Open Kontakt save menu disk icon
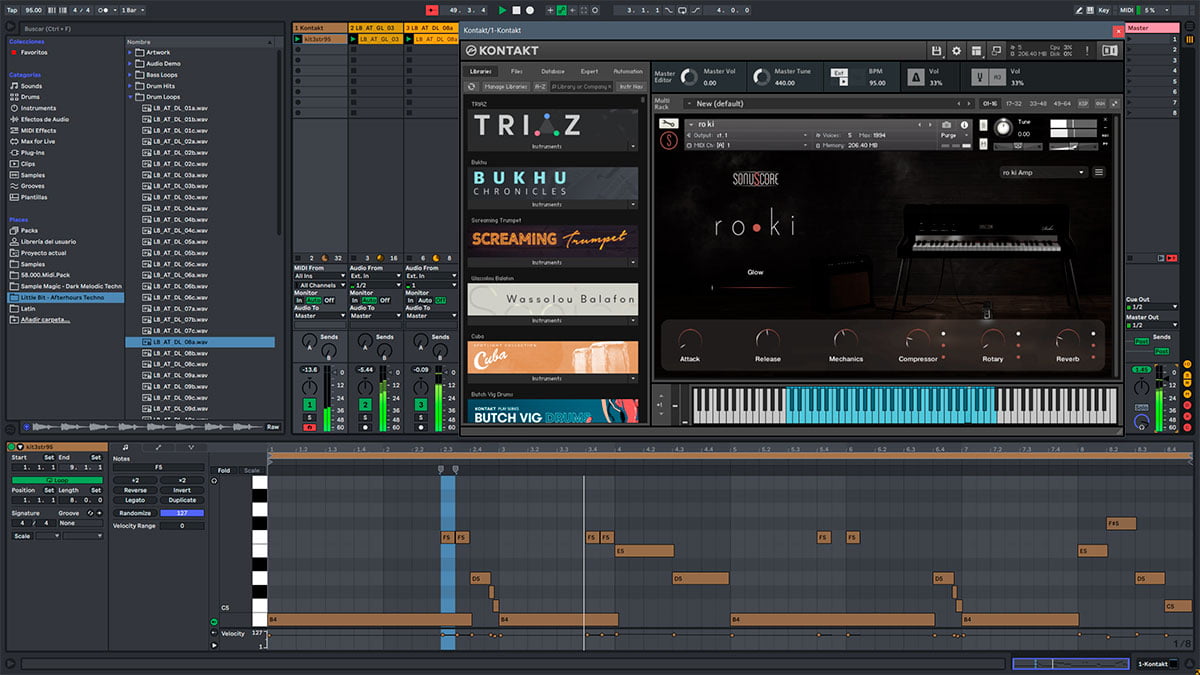This screenshot has width=1200, height=675. 936,50
